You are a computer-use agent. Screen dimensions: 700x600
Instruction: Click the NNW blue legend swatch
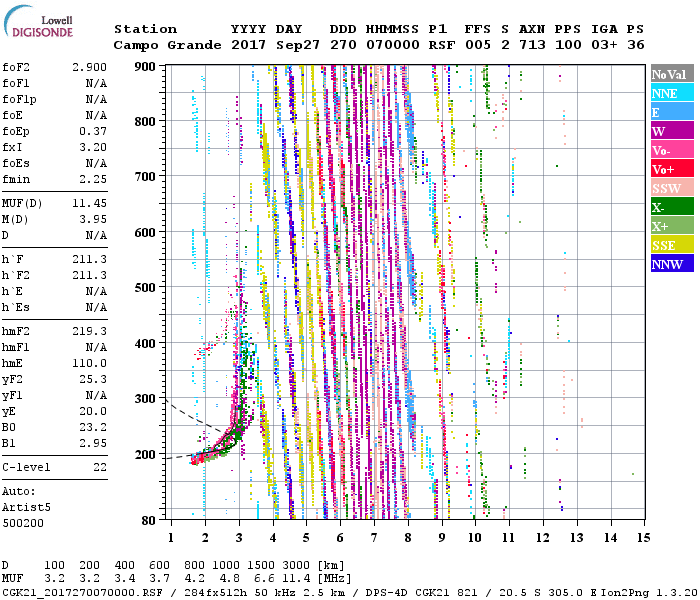point(672,263)
